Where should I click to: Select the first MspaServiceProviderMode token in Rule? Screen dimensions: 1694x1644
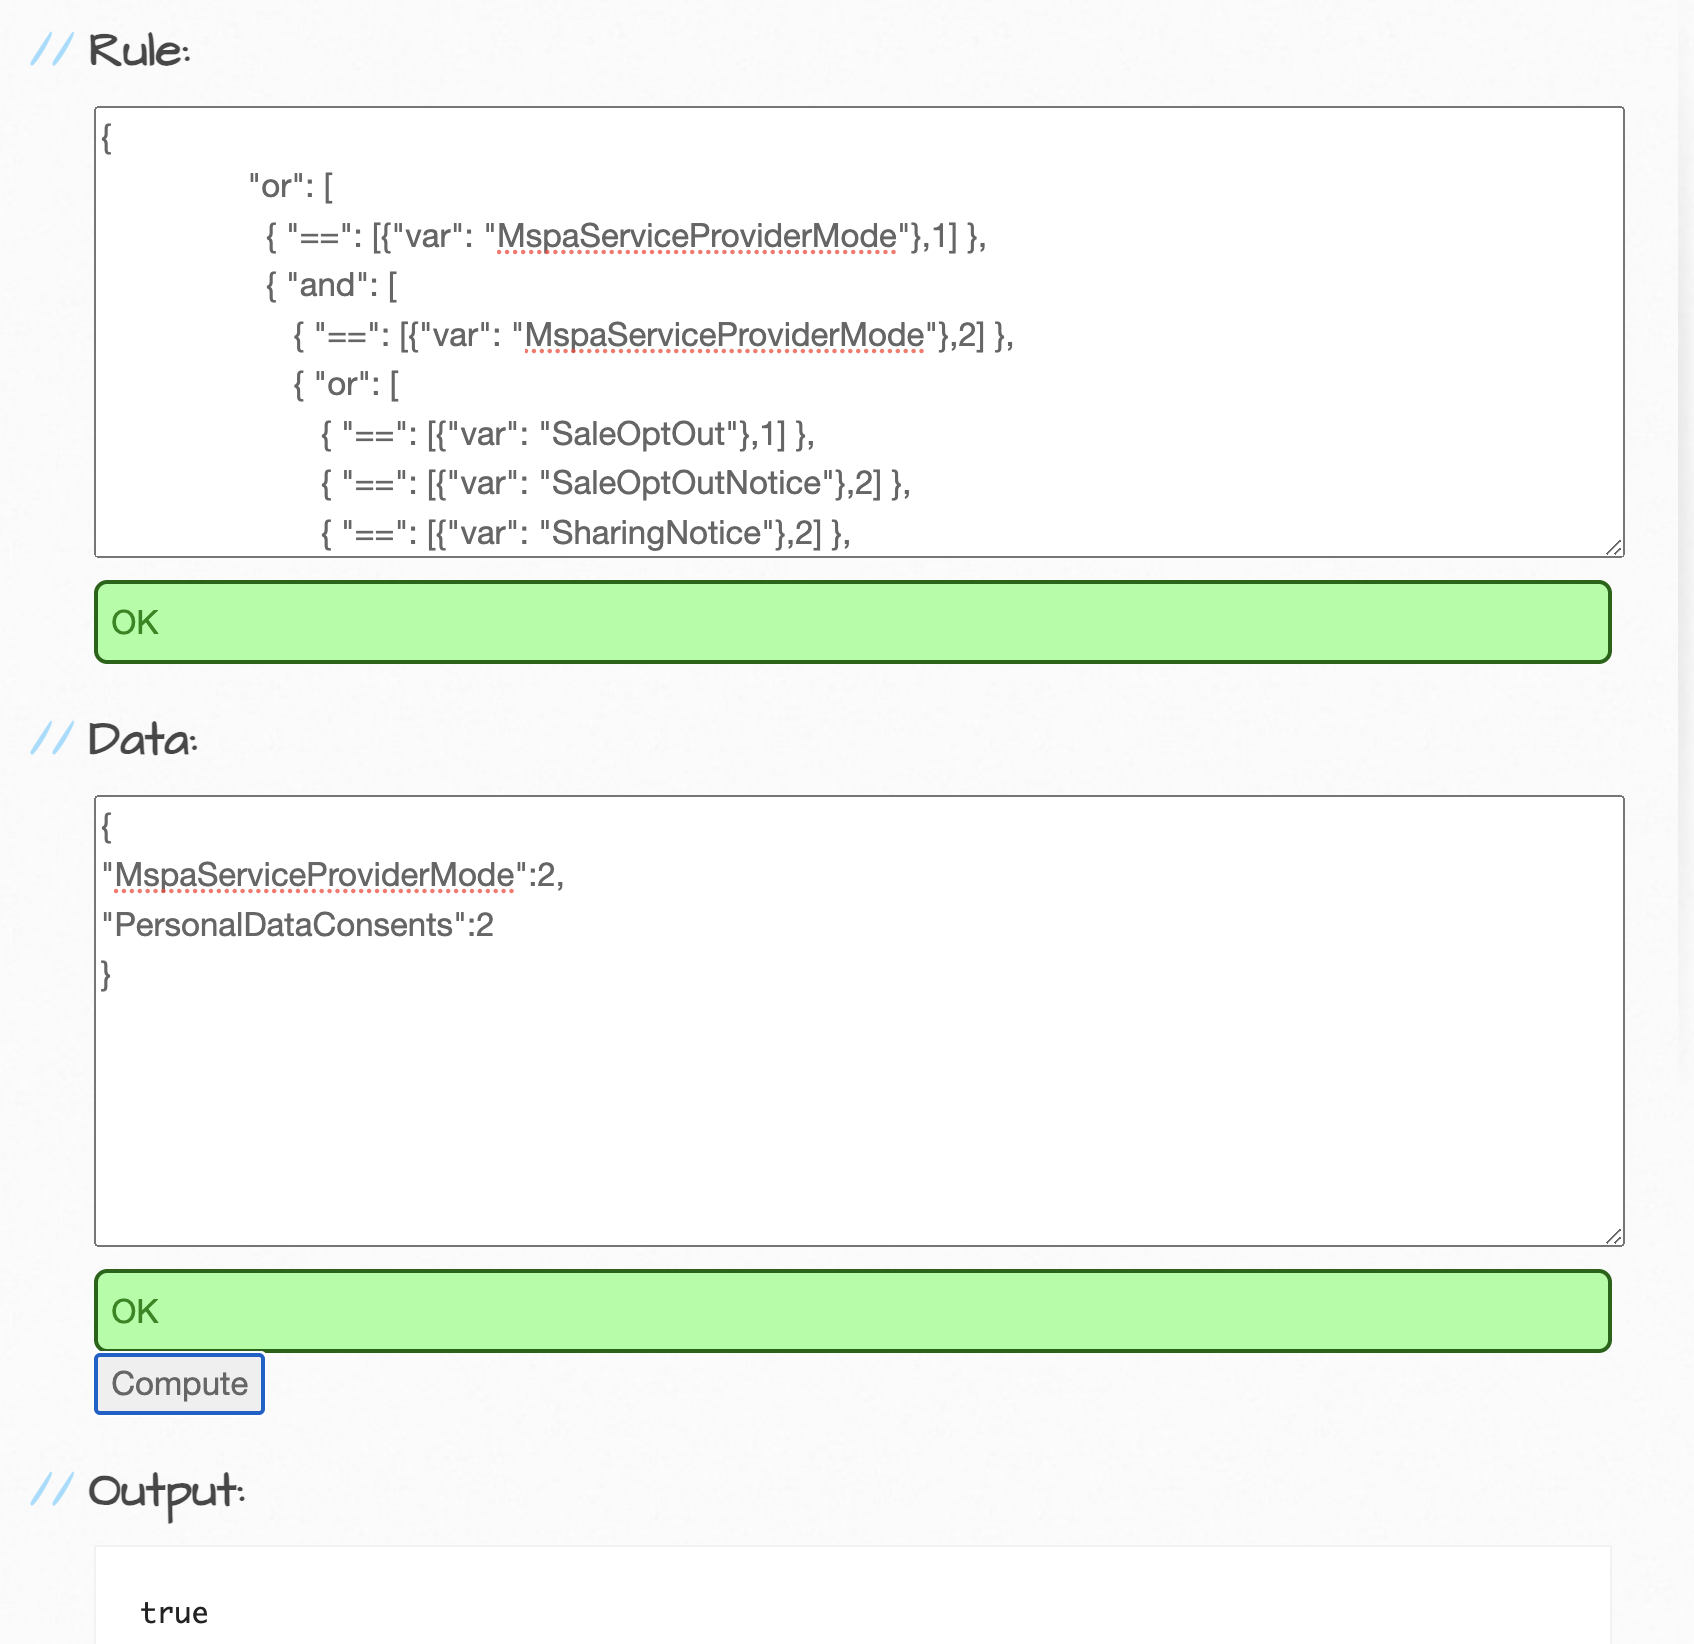point(695,237)
